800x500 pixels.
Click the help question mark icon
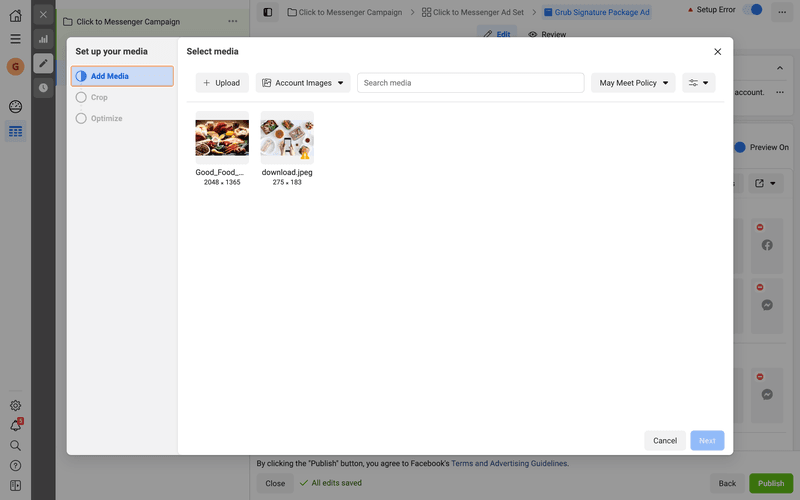[15, 465]
